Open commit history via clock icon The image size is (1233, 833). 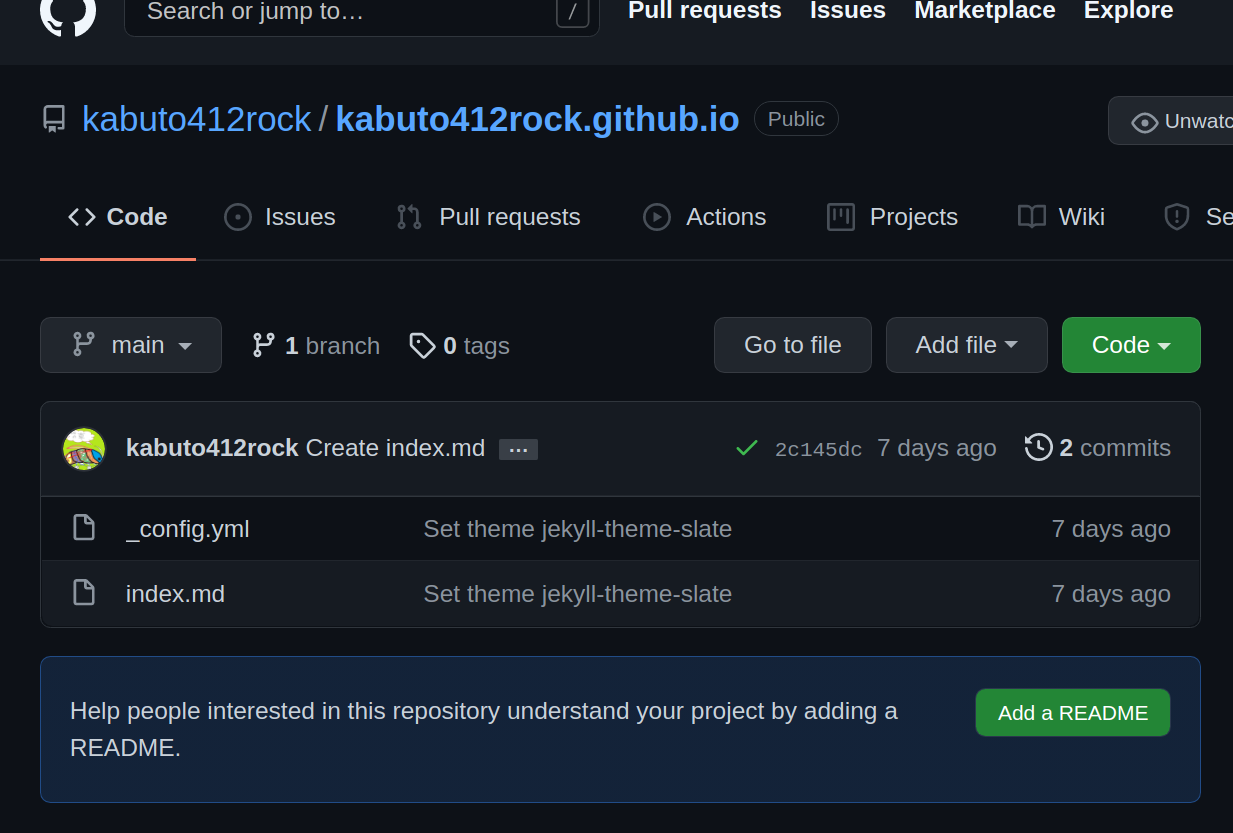(1038, 448)
